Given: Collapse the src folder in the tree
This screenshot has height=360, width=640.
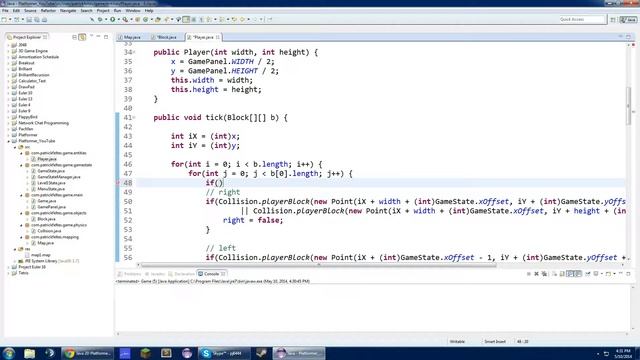Looking at the screenshot, I should click(x=15, y=147).
